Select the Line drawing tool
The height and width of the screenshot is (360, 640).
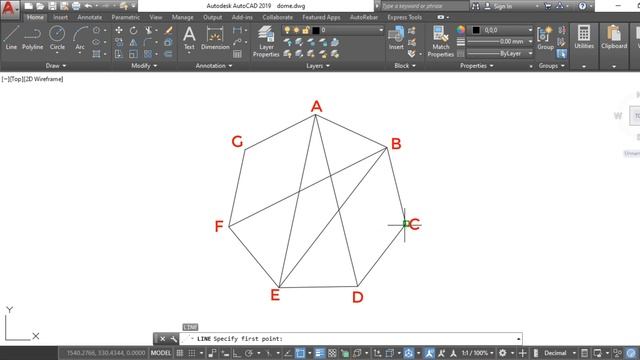11,38
